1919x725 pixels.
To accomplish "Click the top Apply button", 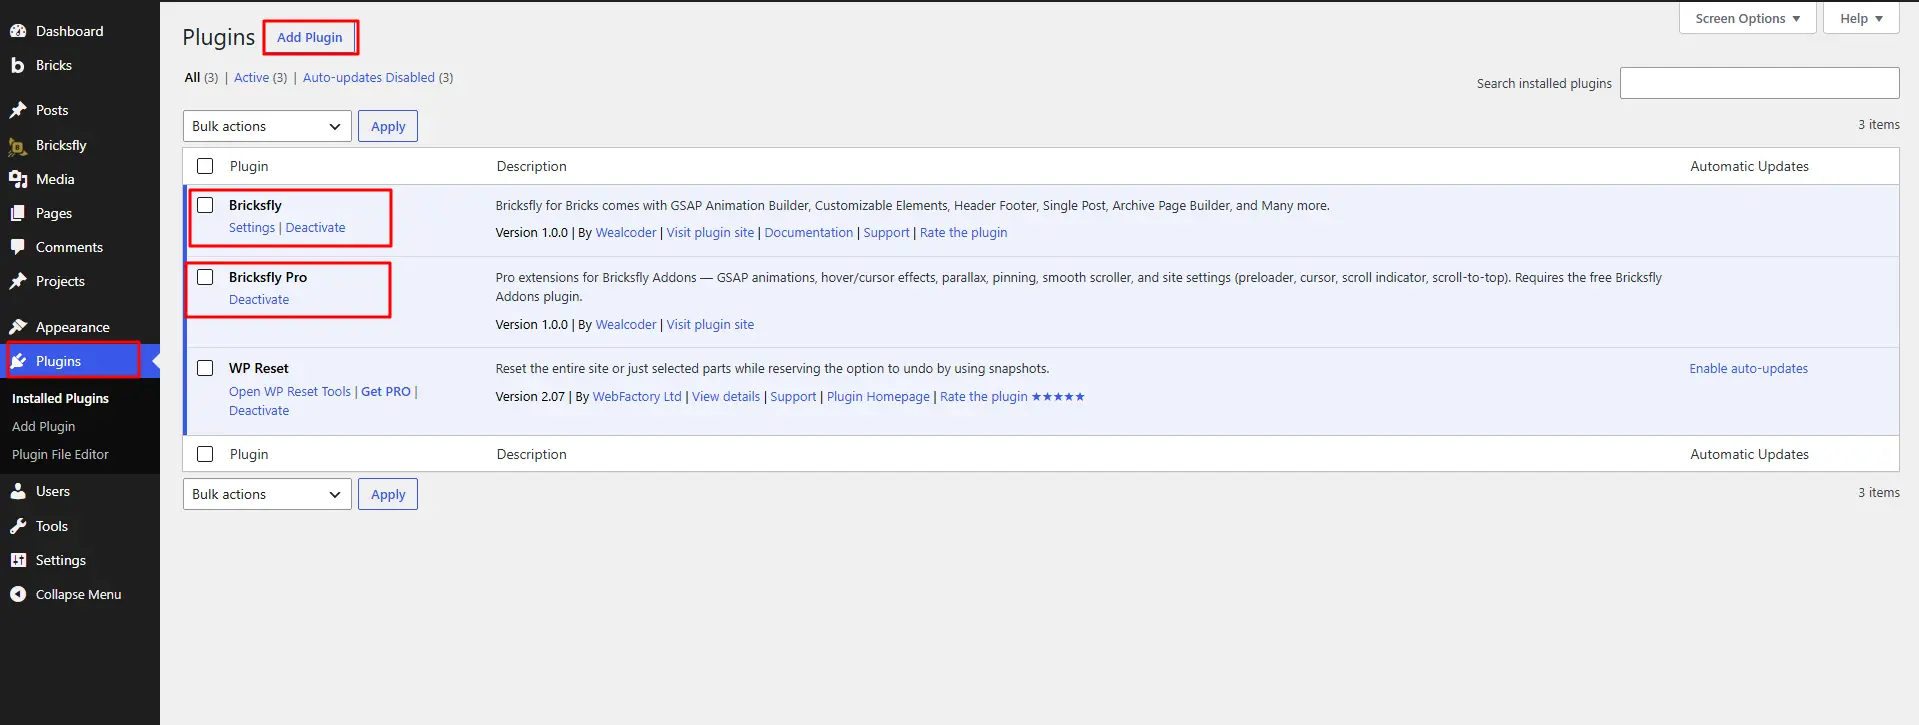I will 388,126.
